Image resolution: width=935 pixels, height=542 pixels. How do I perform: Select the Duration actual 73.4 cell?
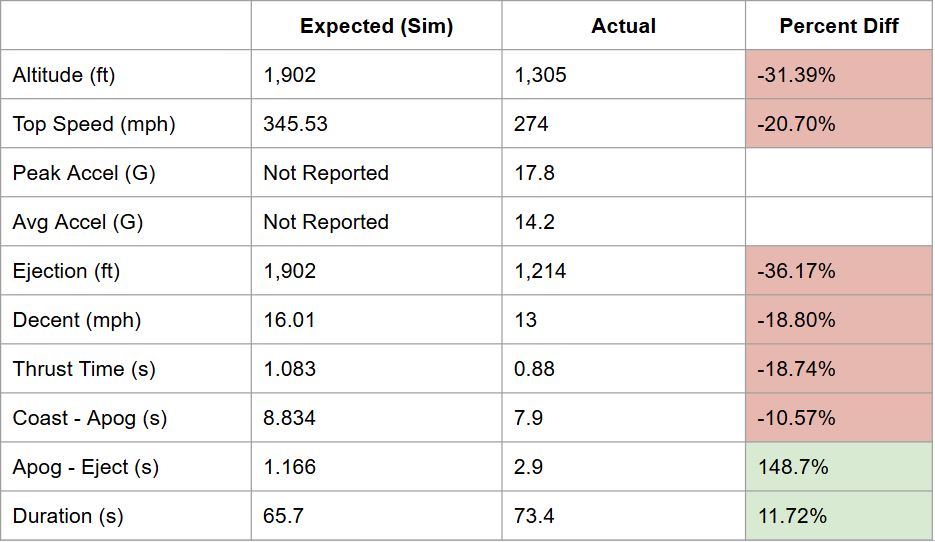point(623,515)
